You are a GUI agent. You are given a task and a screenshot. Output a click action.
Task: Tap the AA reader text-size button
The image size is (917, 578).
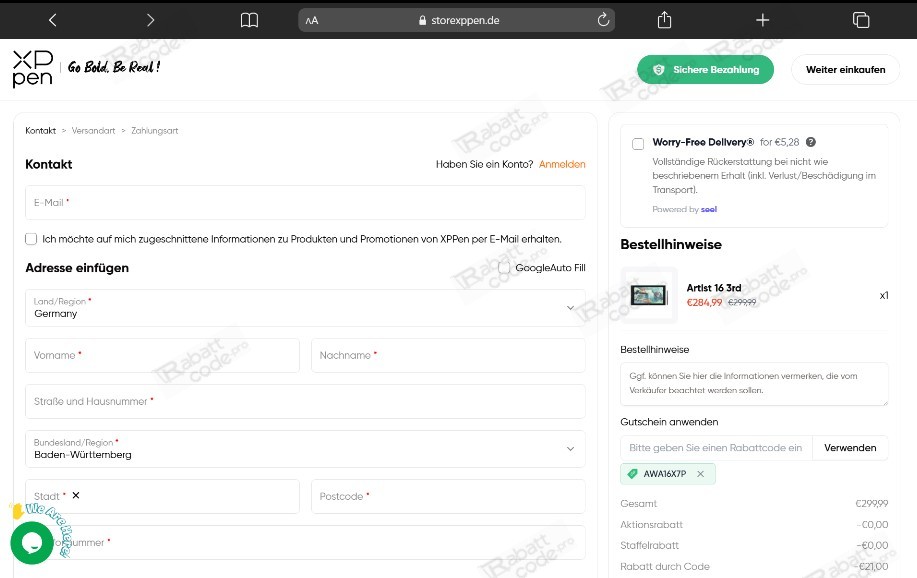click(312, 20)
